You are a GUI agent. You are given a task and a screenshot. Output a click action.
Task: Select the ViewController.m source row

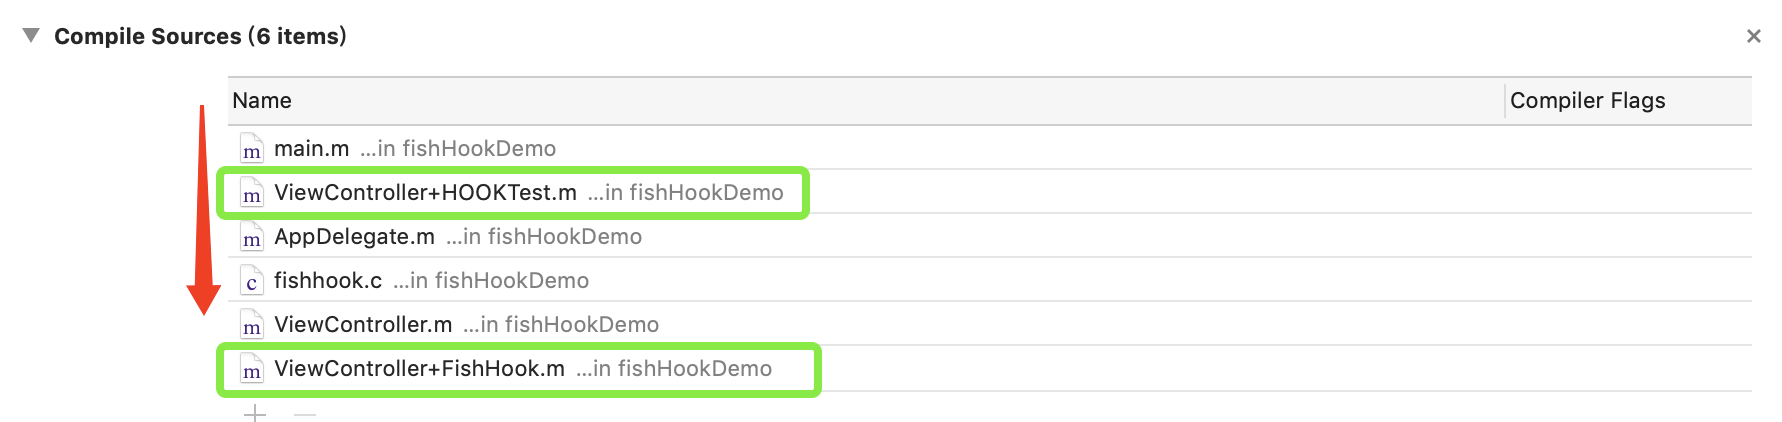(x=990, y=324)
